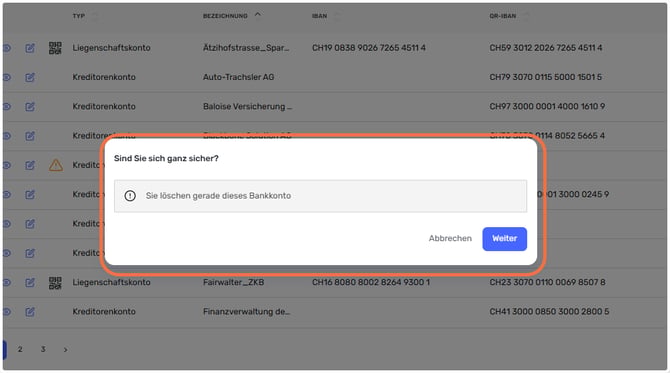Click edit icon for Baloise Versicherung row
Image resolution: width=670 pixels, height=373 pixels.
29,106
